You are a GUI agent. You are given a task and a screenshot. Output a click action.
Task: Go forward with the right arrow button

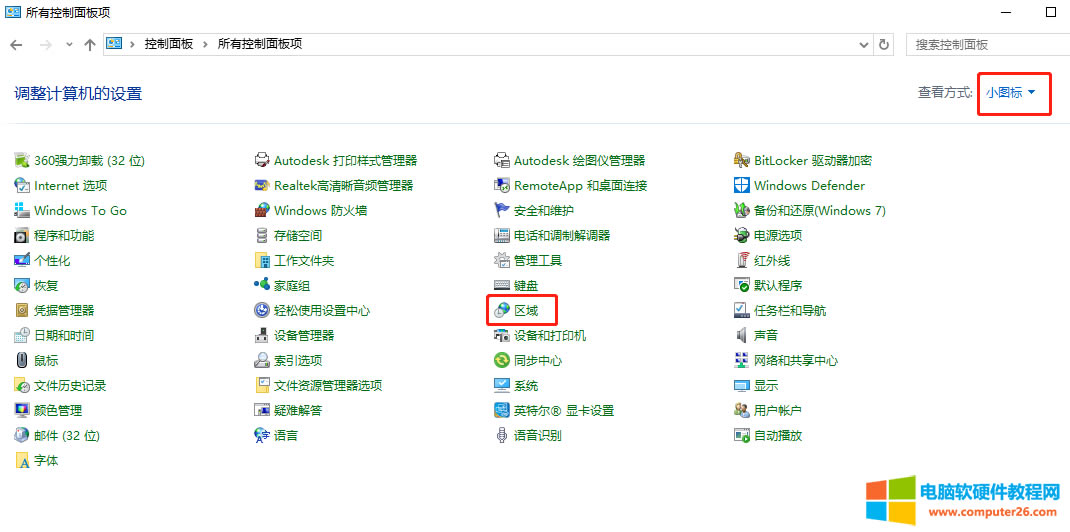click(46, 45)
